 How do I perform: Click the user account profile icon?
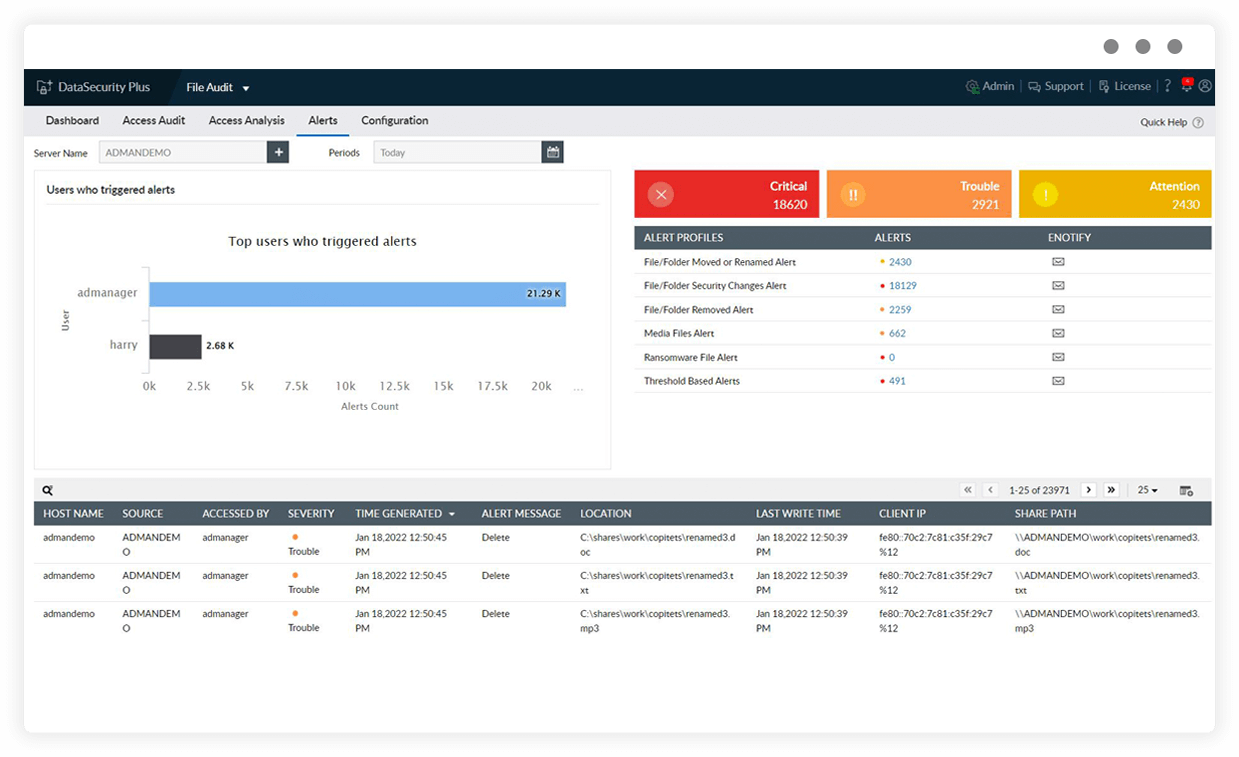[1206, 86]
